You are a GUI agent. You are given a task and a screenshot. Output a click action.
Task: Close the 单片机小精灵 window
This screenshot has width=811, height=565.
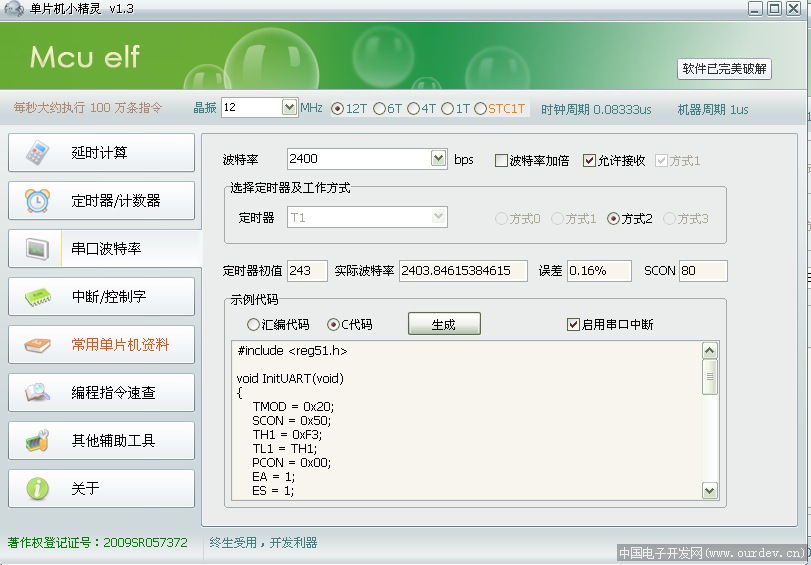(x=793, y=8)
